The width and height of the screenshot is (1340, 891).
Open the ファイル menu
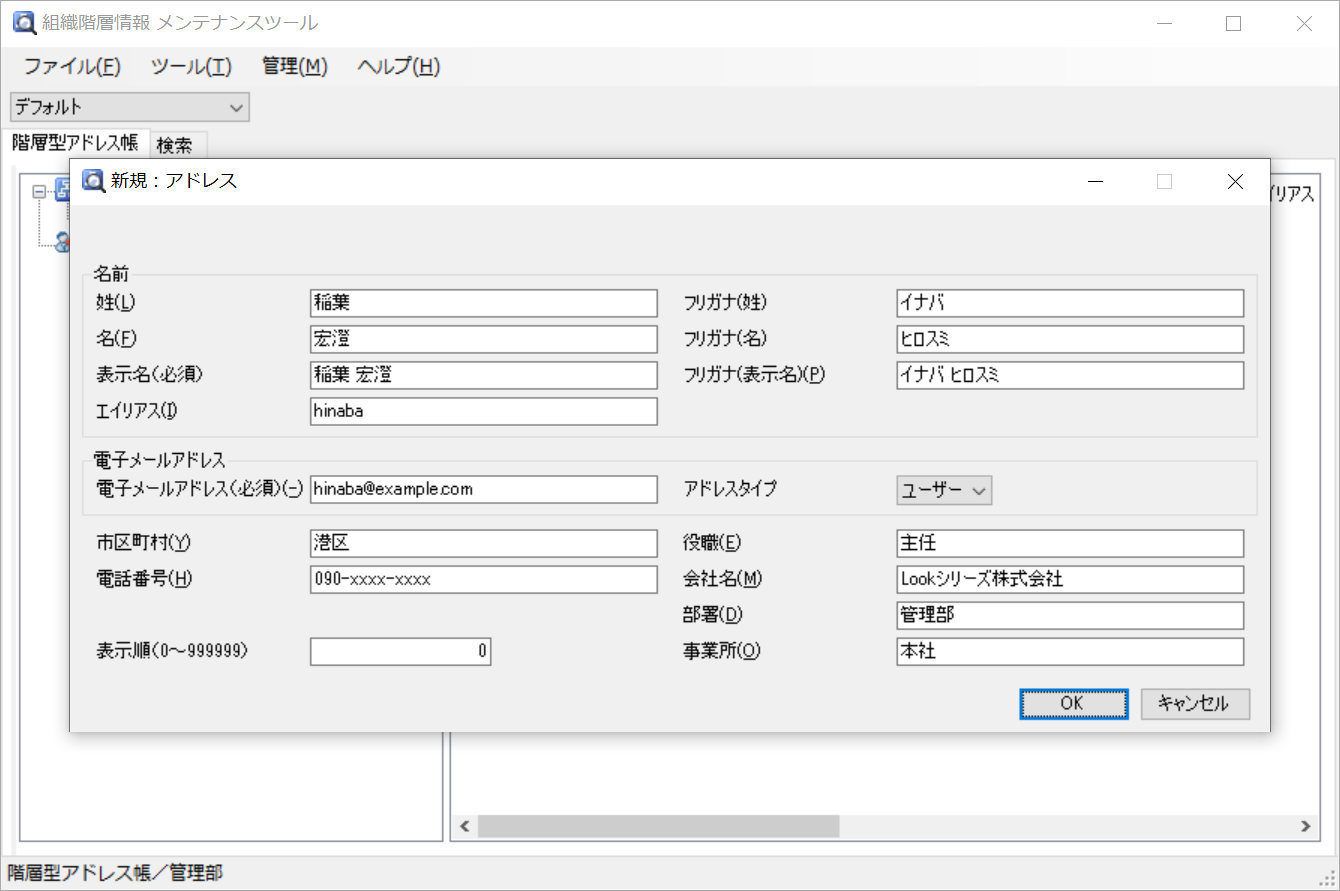[x=70, y=66]
